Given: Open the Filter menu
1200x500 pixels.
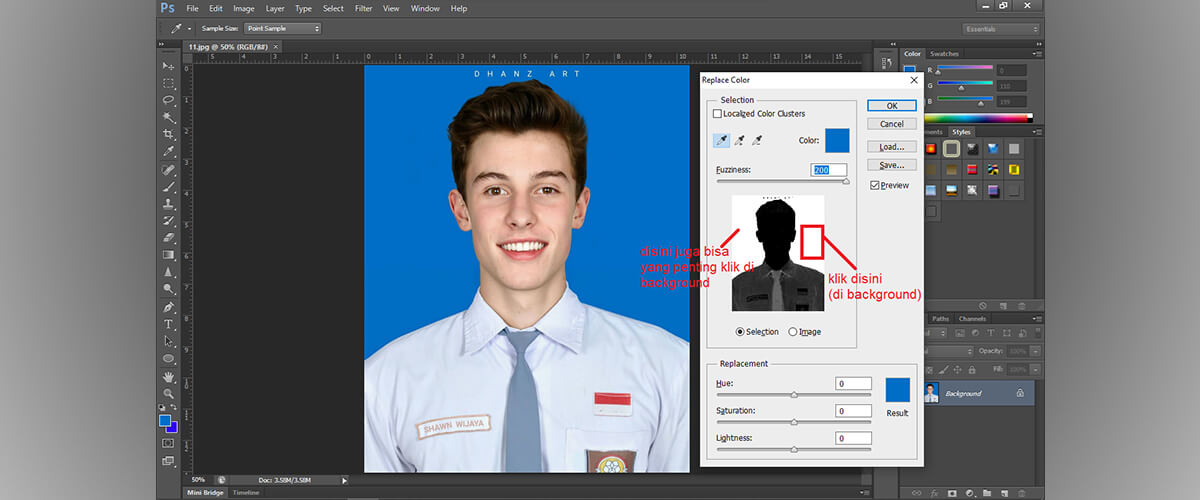Looking at the screenshot, I should point(363,9).
